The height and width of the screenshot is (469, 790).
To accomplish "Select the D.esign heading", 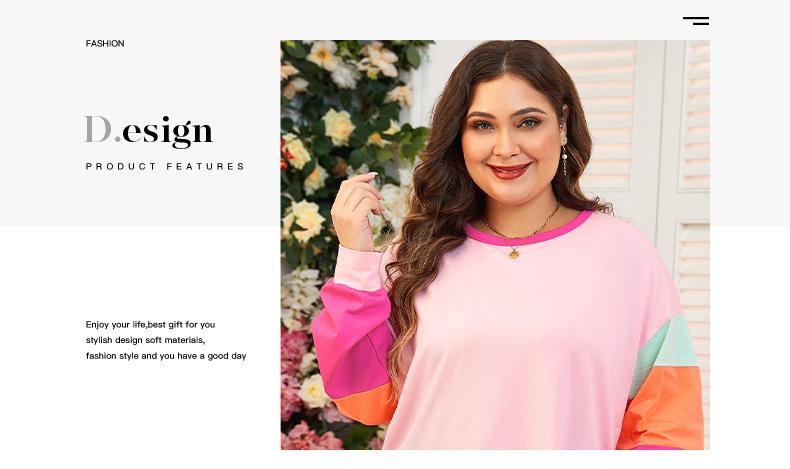I will (149, 131).
